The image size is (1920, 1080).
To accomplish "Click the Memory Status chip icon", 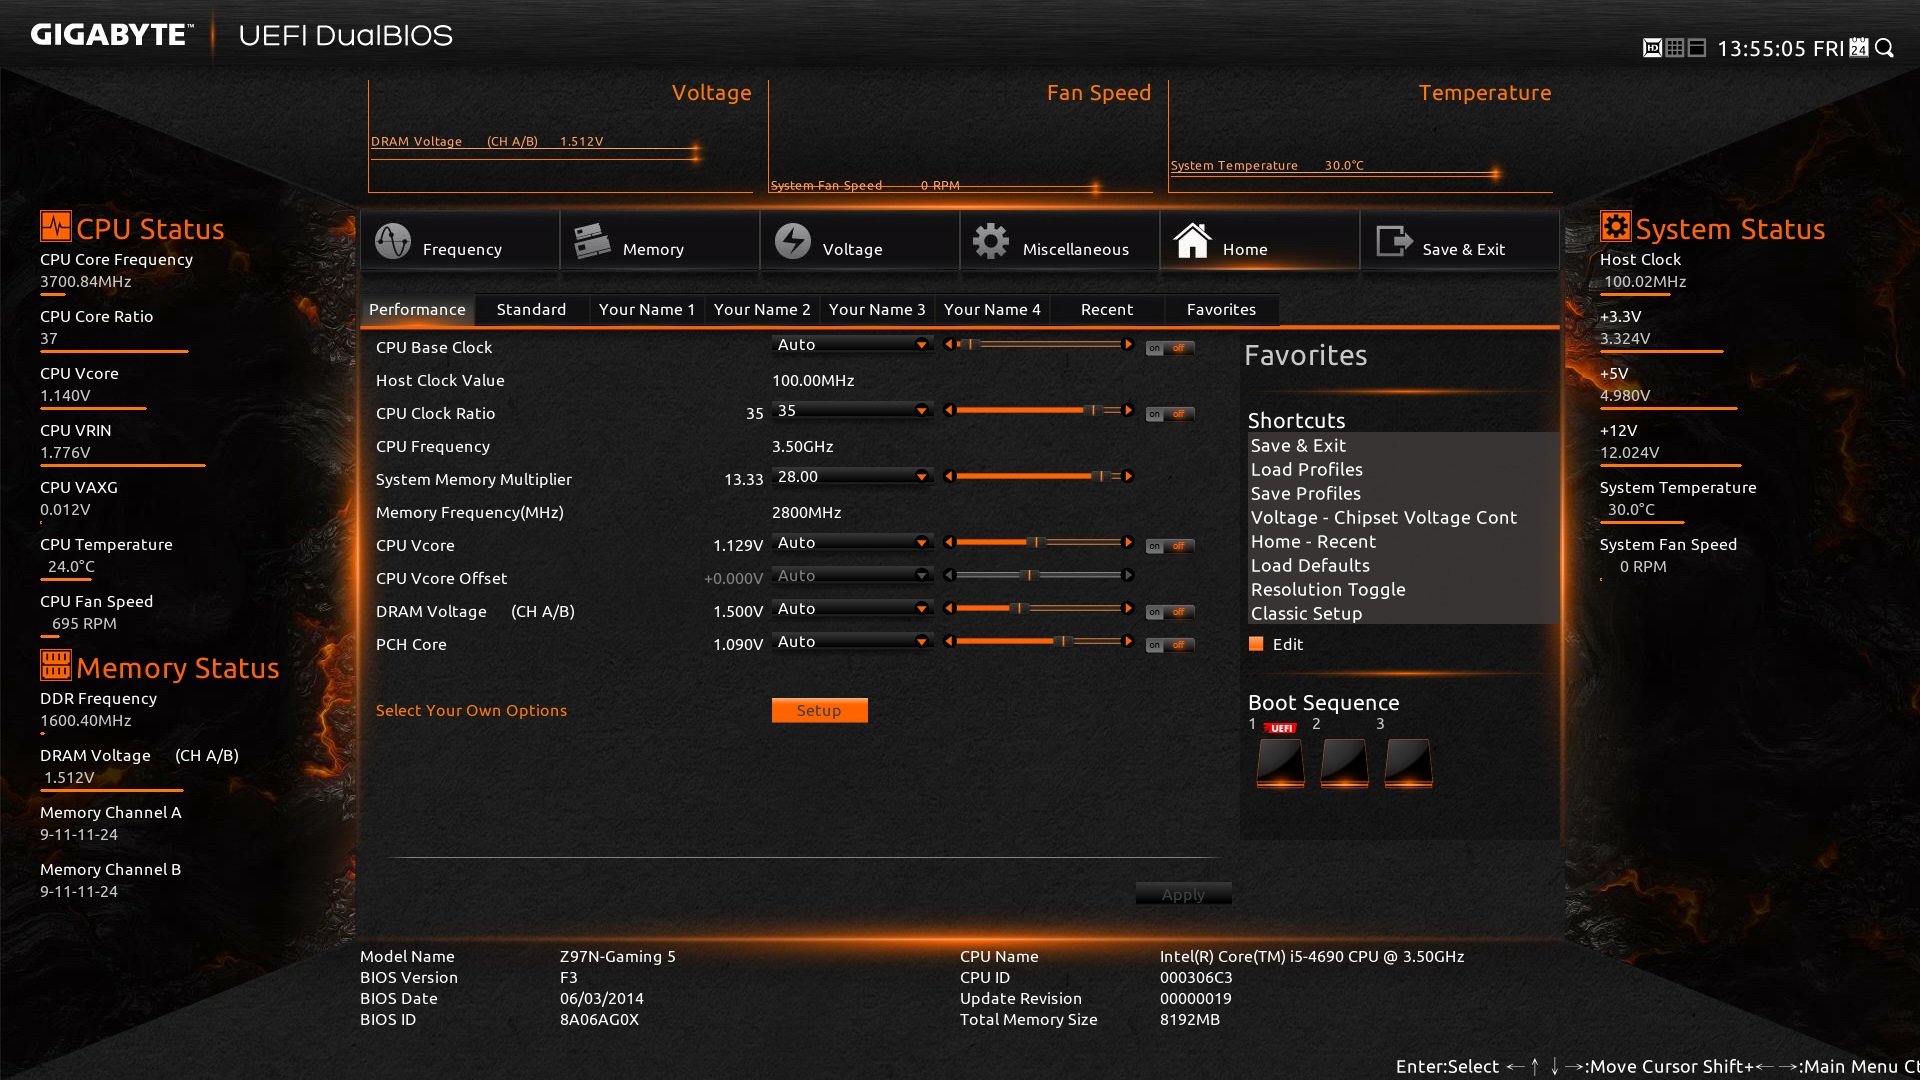I will coord(56,665).
